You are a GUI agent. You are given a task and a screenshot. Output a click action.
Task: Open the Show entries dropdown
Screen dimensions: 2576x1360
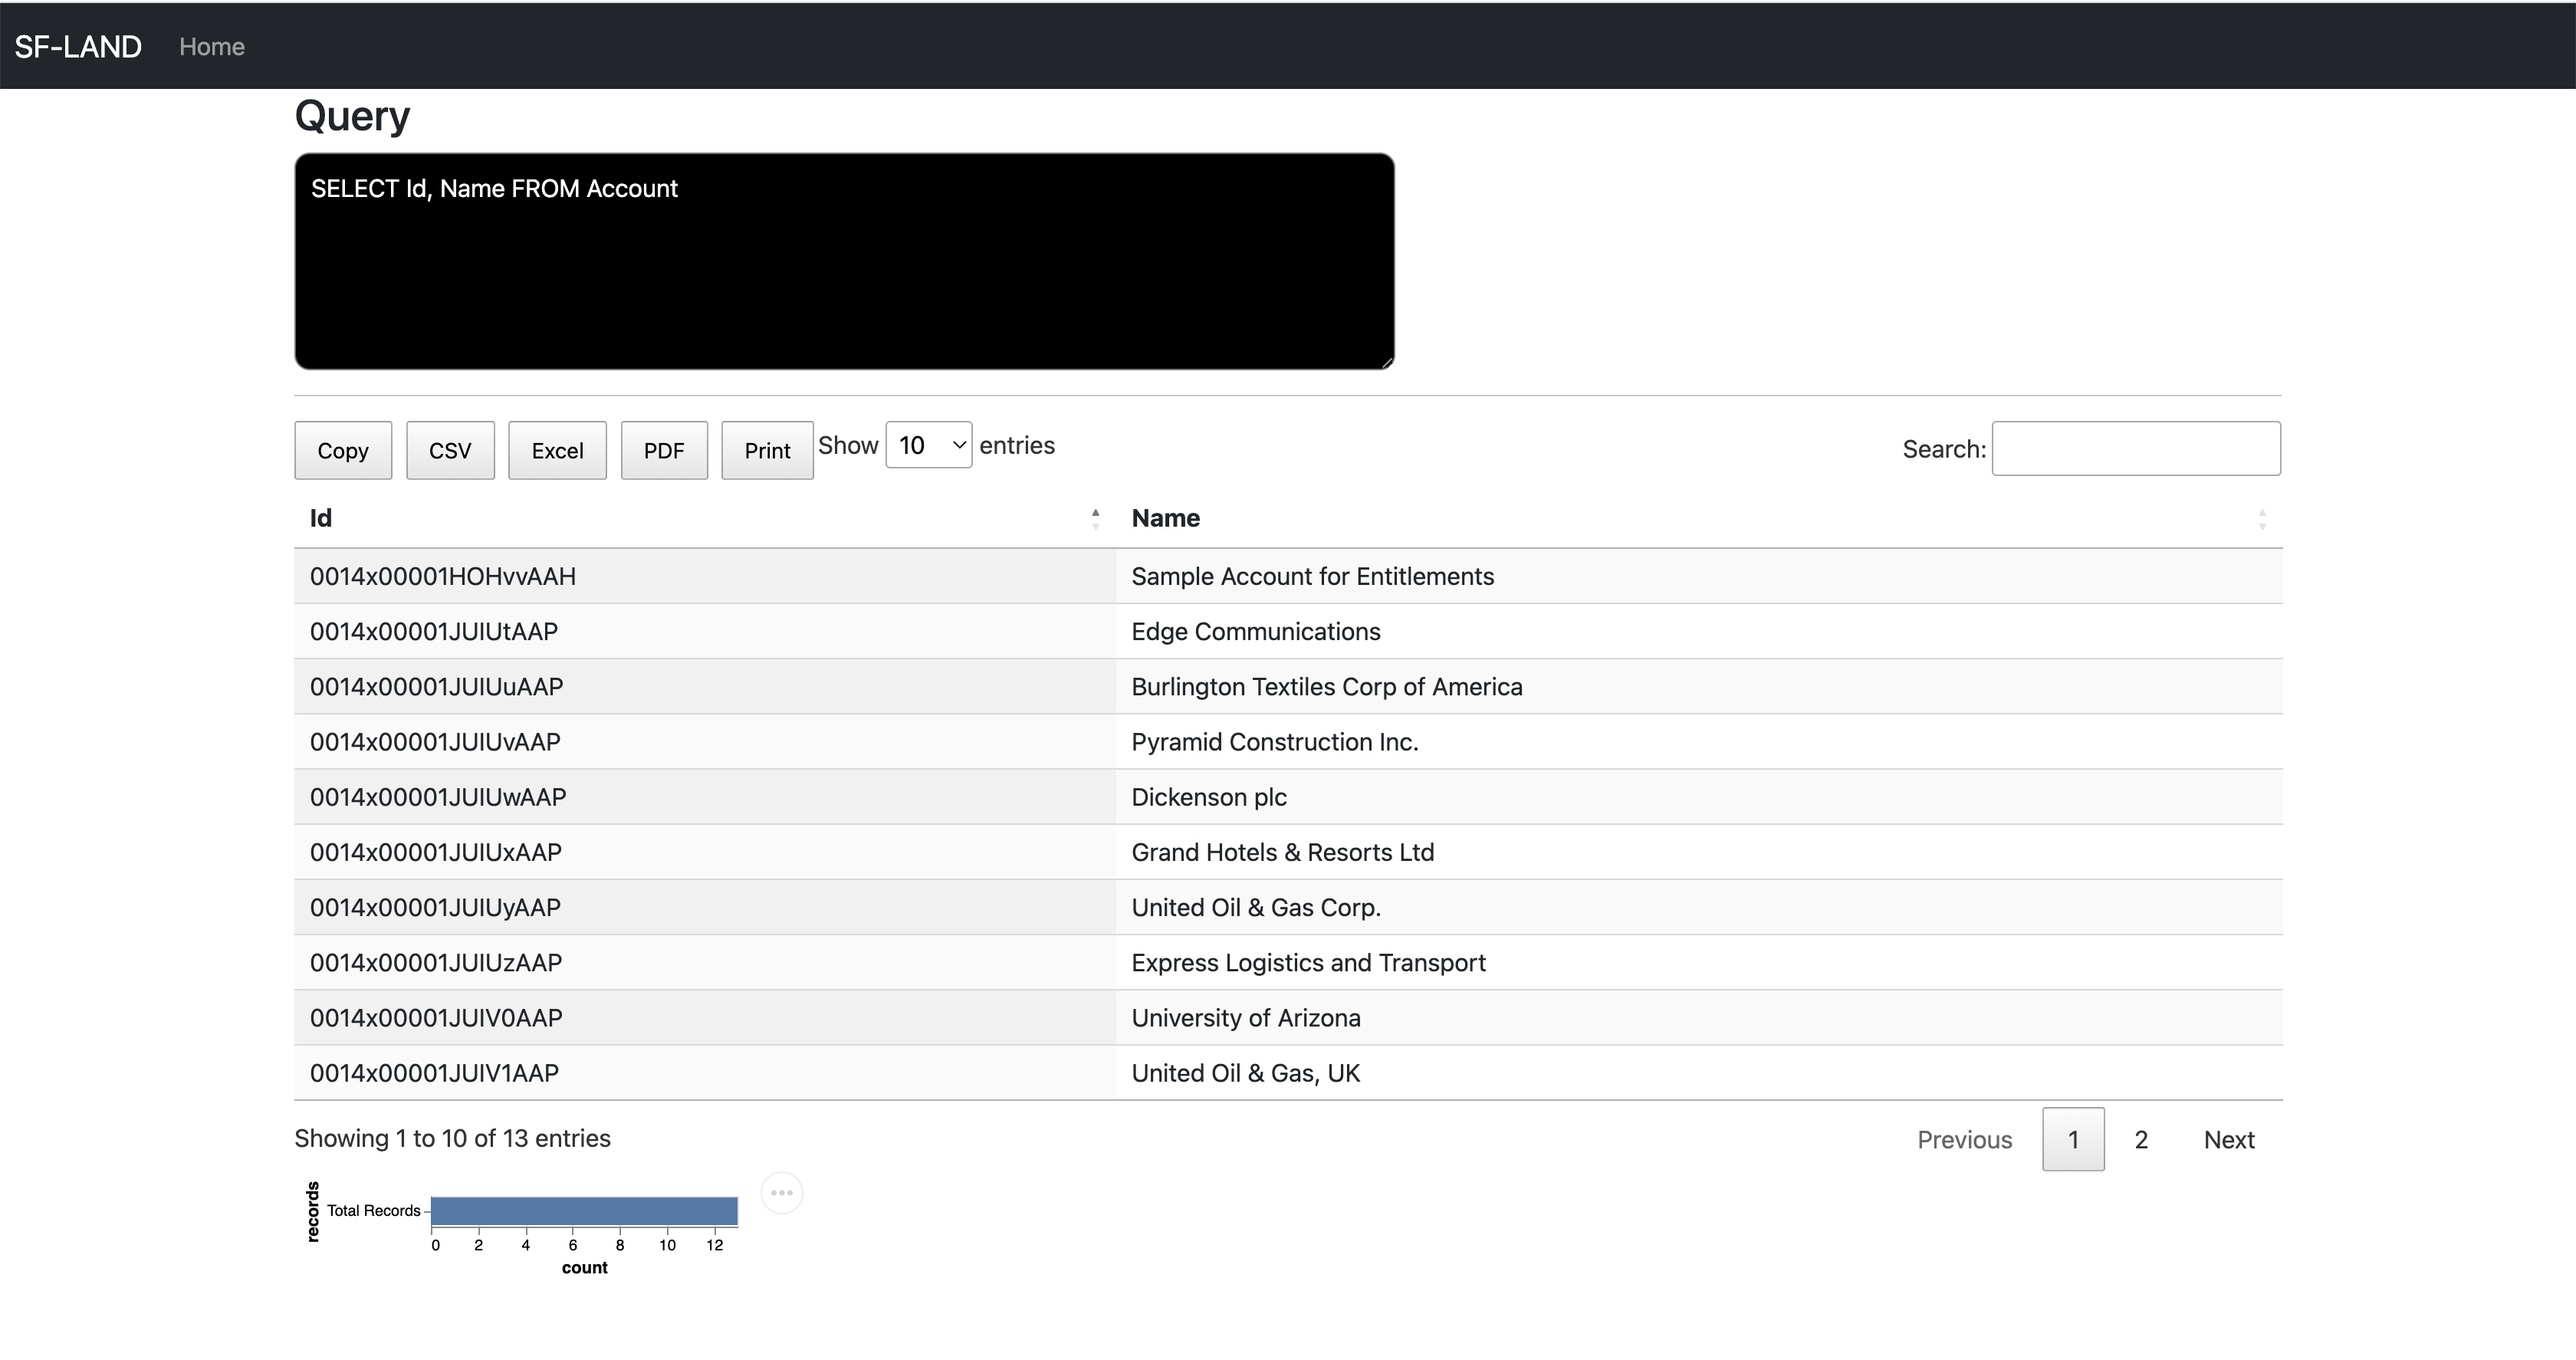click(x=928, y=445)
